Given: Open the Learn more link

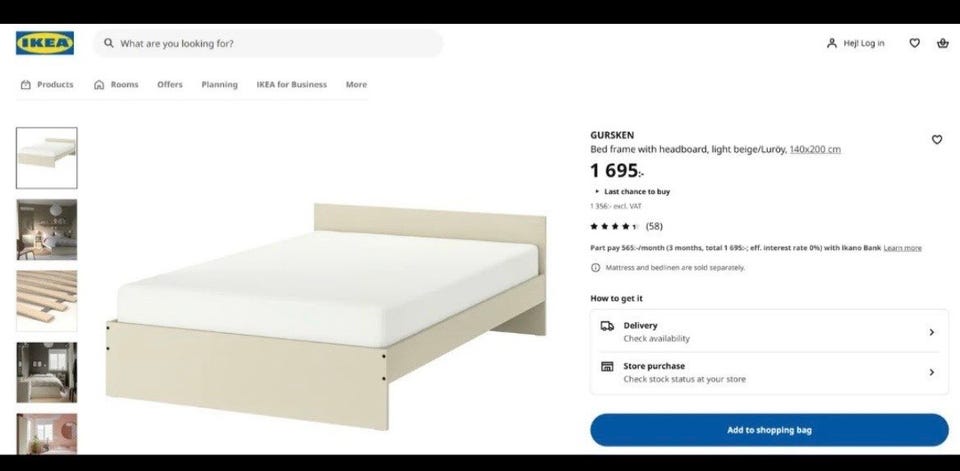Looking at the screenshot, I should tap(902, 248).
